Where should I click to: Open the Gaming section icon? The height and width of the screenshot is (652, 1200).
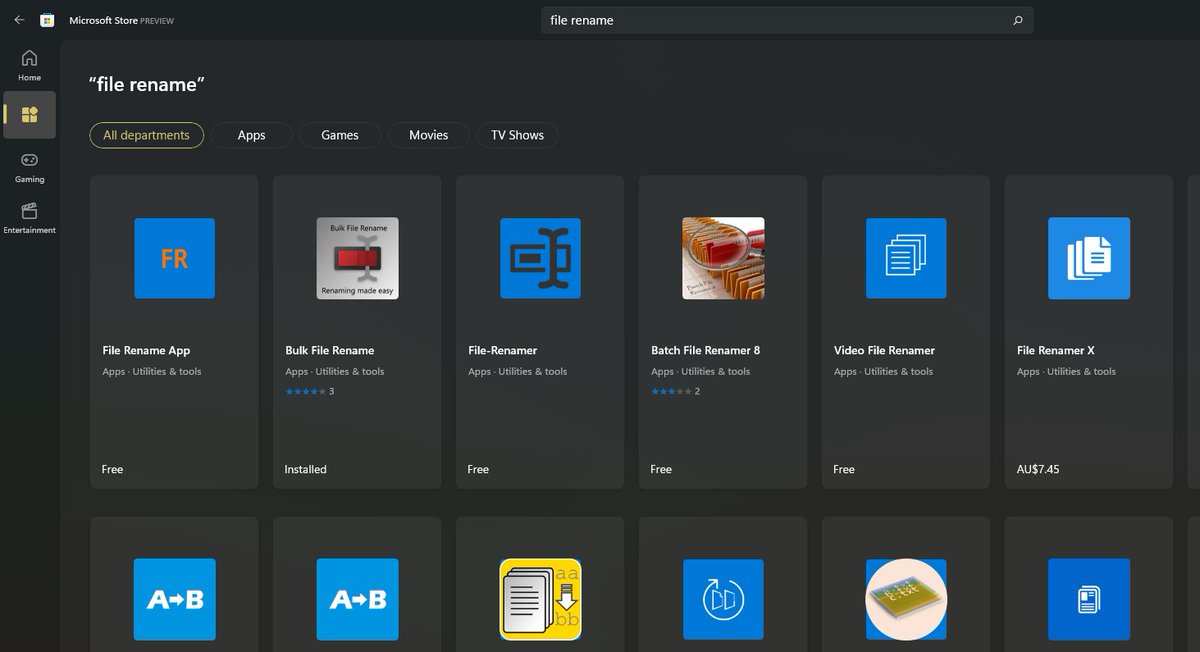click(x=29, y=163)
